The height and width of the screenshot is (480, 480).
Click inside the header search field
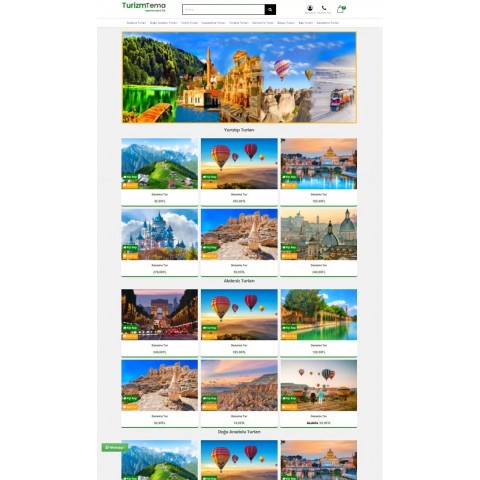pyautogui.click(x=224, y=10)
